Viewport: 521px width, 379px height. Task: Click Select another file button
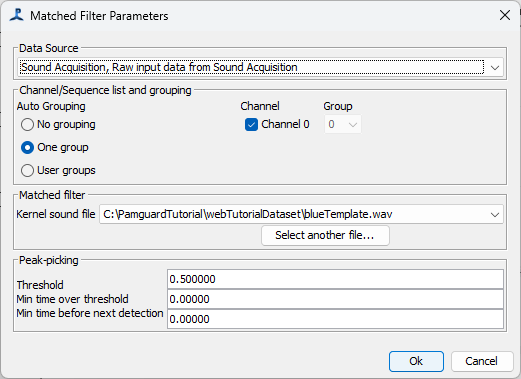tap(325, 235)
